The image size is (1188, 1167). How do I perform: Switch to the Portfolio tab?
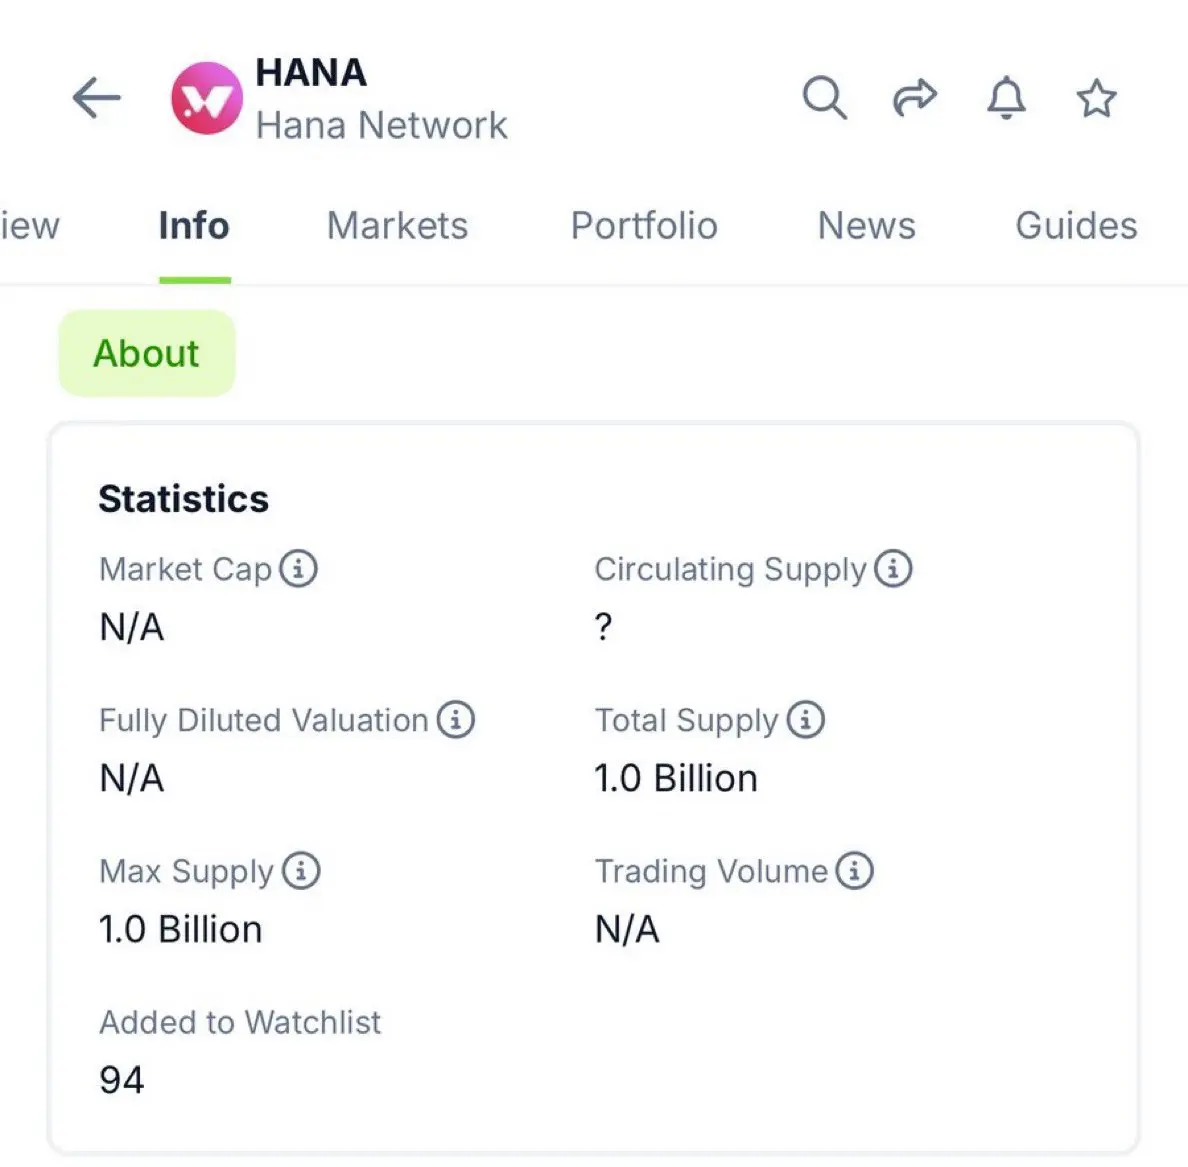(x=644, y=226)
